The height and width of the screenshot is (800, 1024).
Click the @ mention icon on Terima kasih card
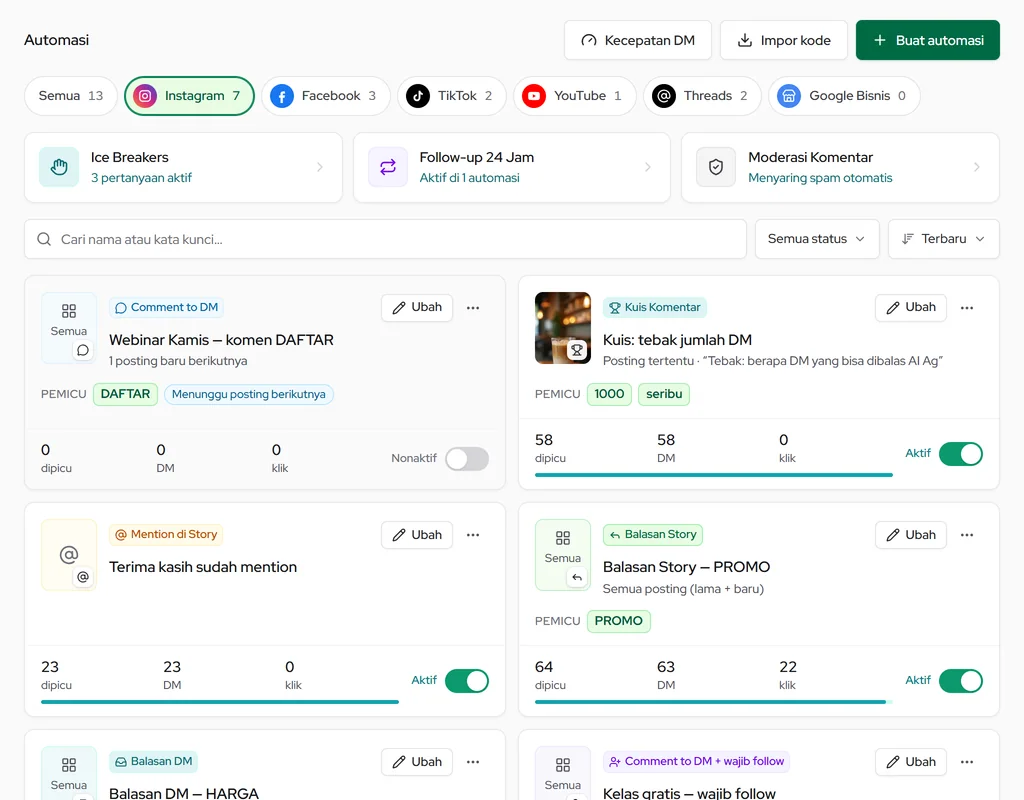pyautogui.click(x=69, y=554)
